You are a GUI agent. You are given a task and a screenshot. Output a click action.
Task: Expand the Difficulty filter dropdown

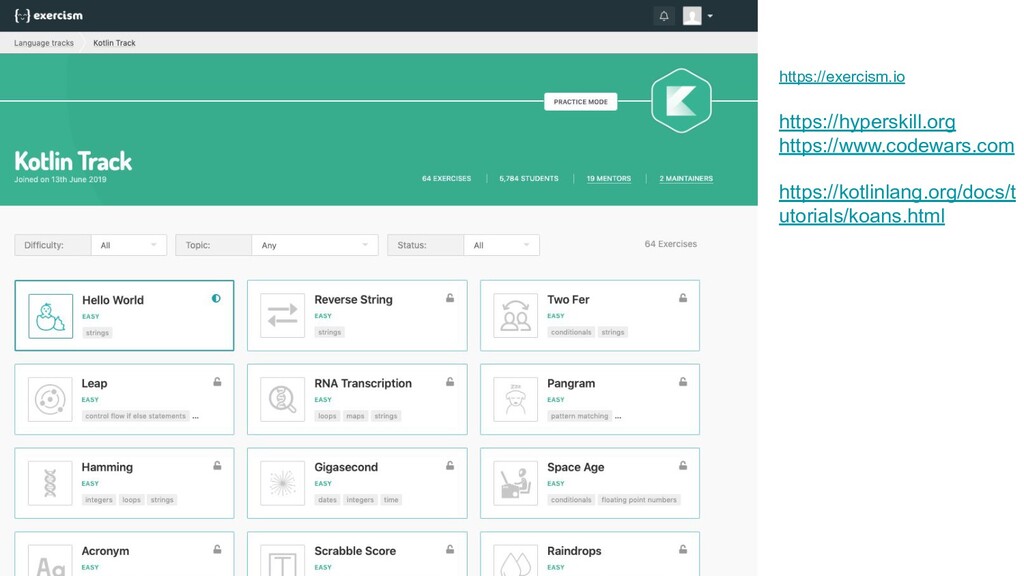click(129, 245)
